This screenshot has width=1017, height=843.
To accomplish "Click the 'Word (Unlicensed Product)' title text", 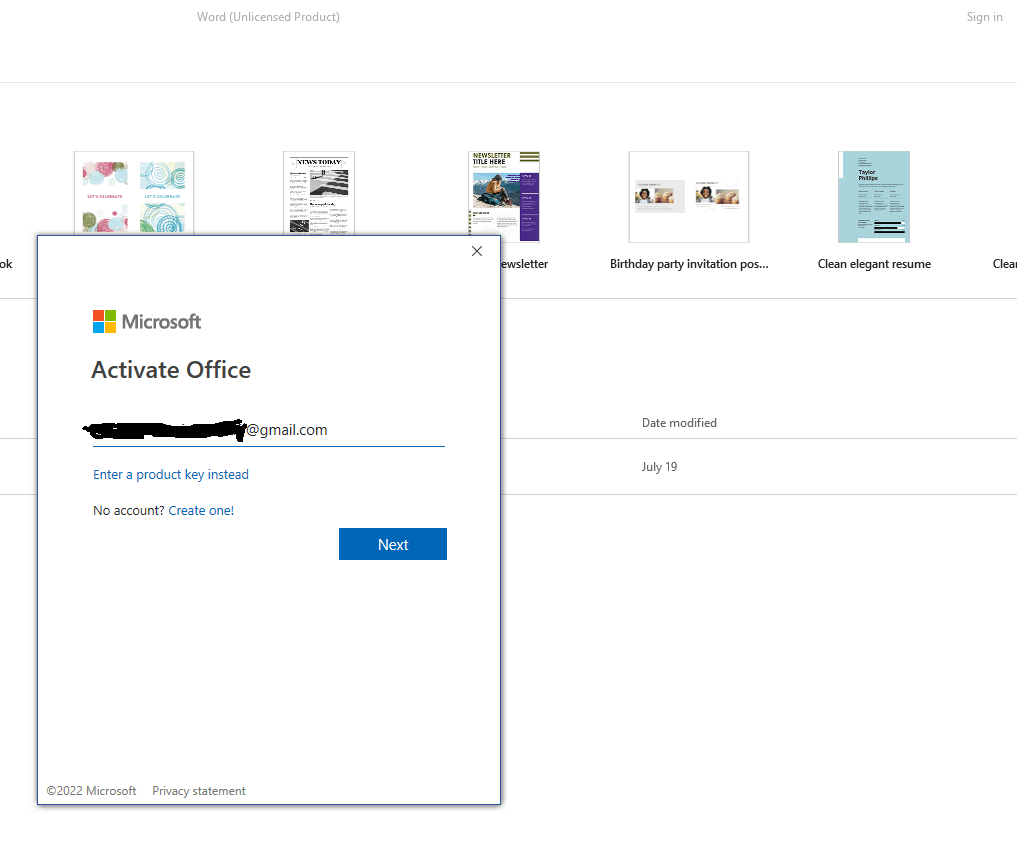I will (x=268, y=17).
